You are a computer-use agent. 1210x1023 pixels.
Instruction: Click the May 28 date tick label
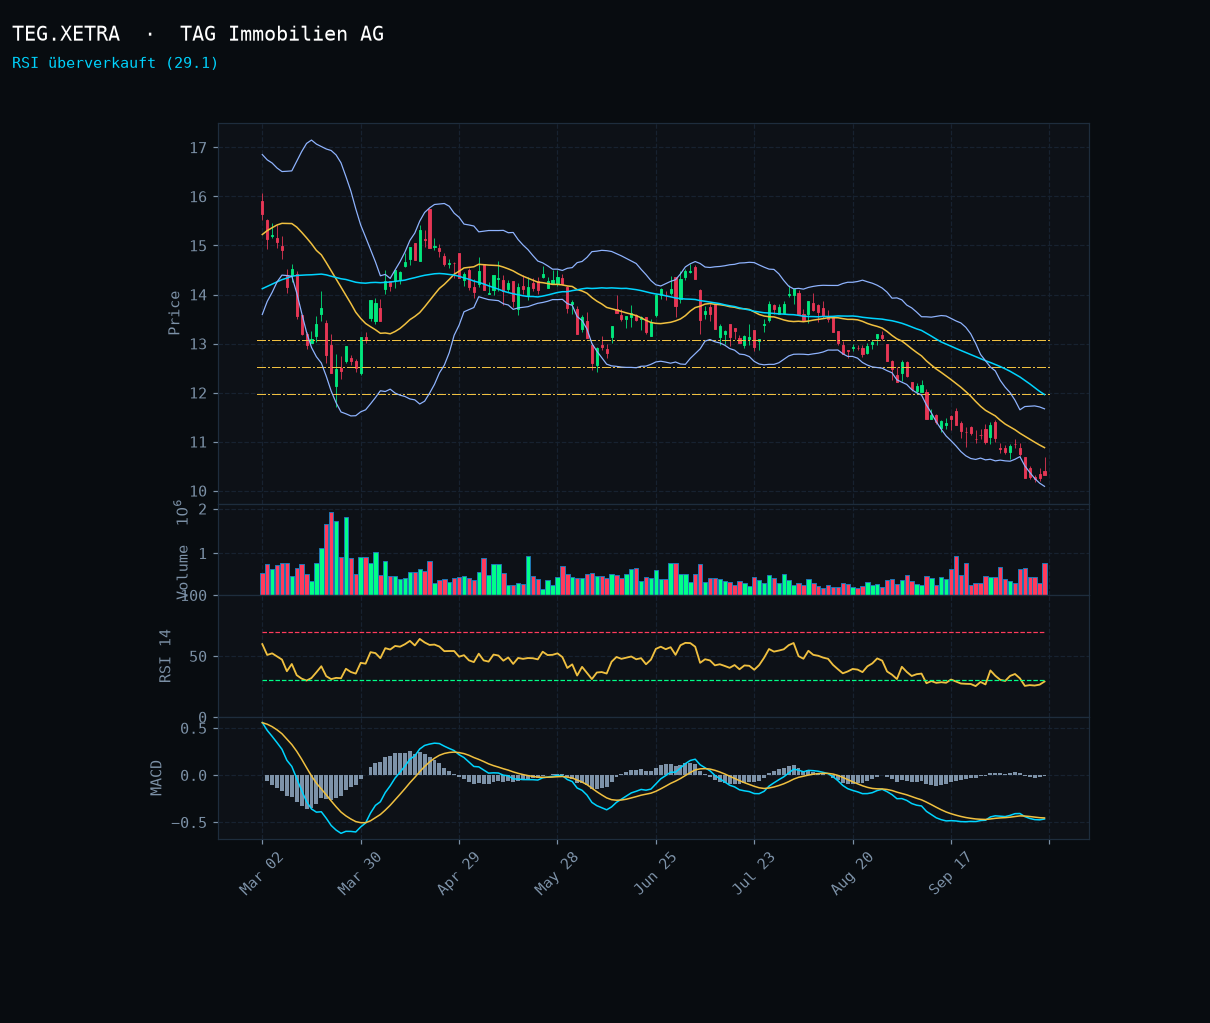557,873
